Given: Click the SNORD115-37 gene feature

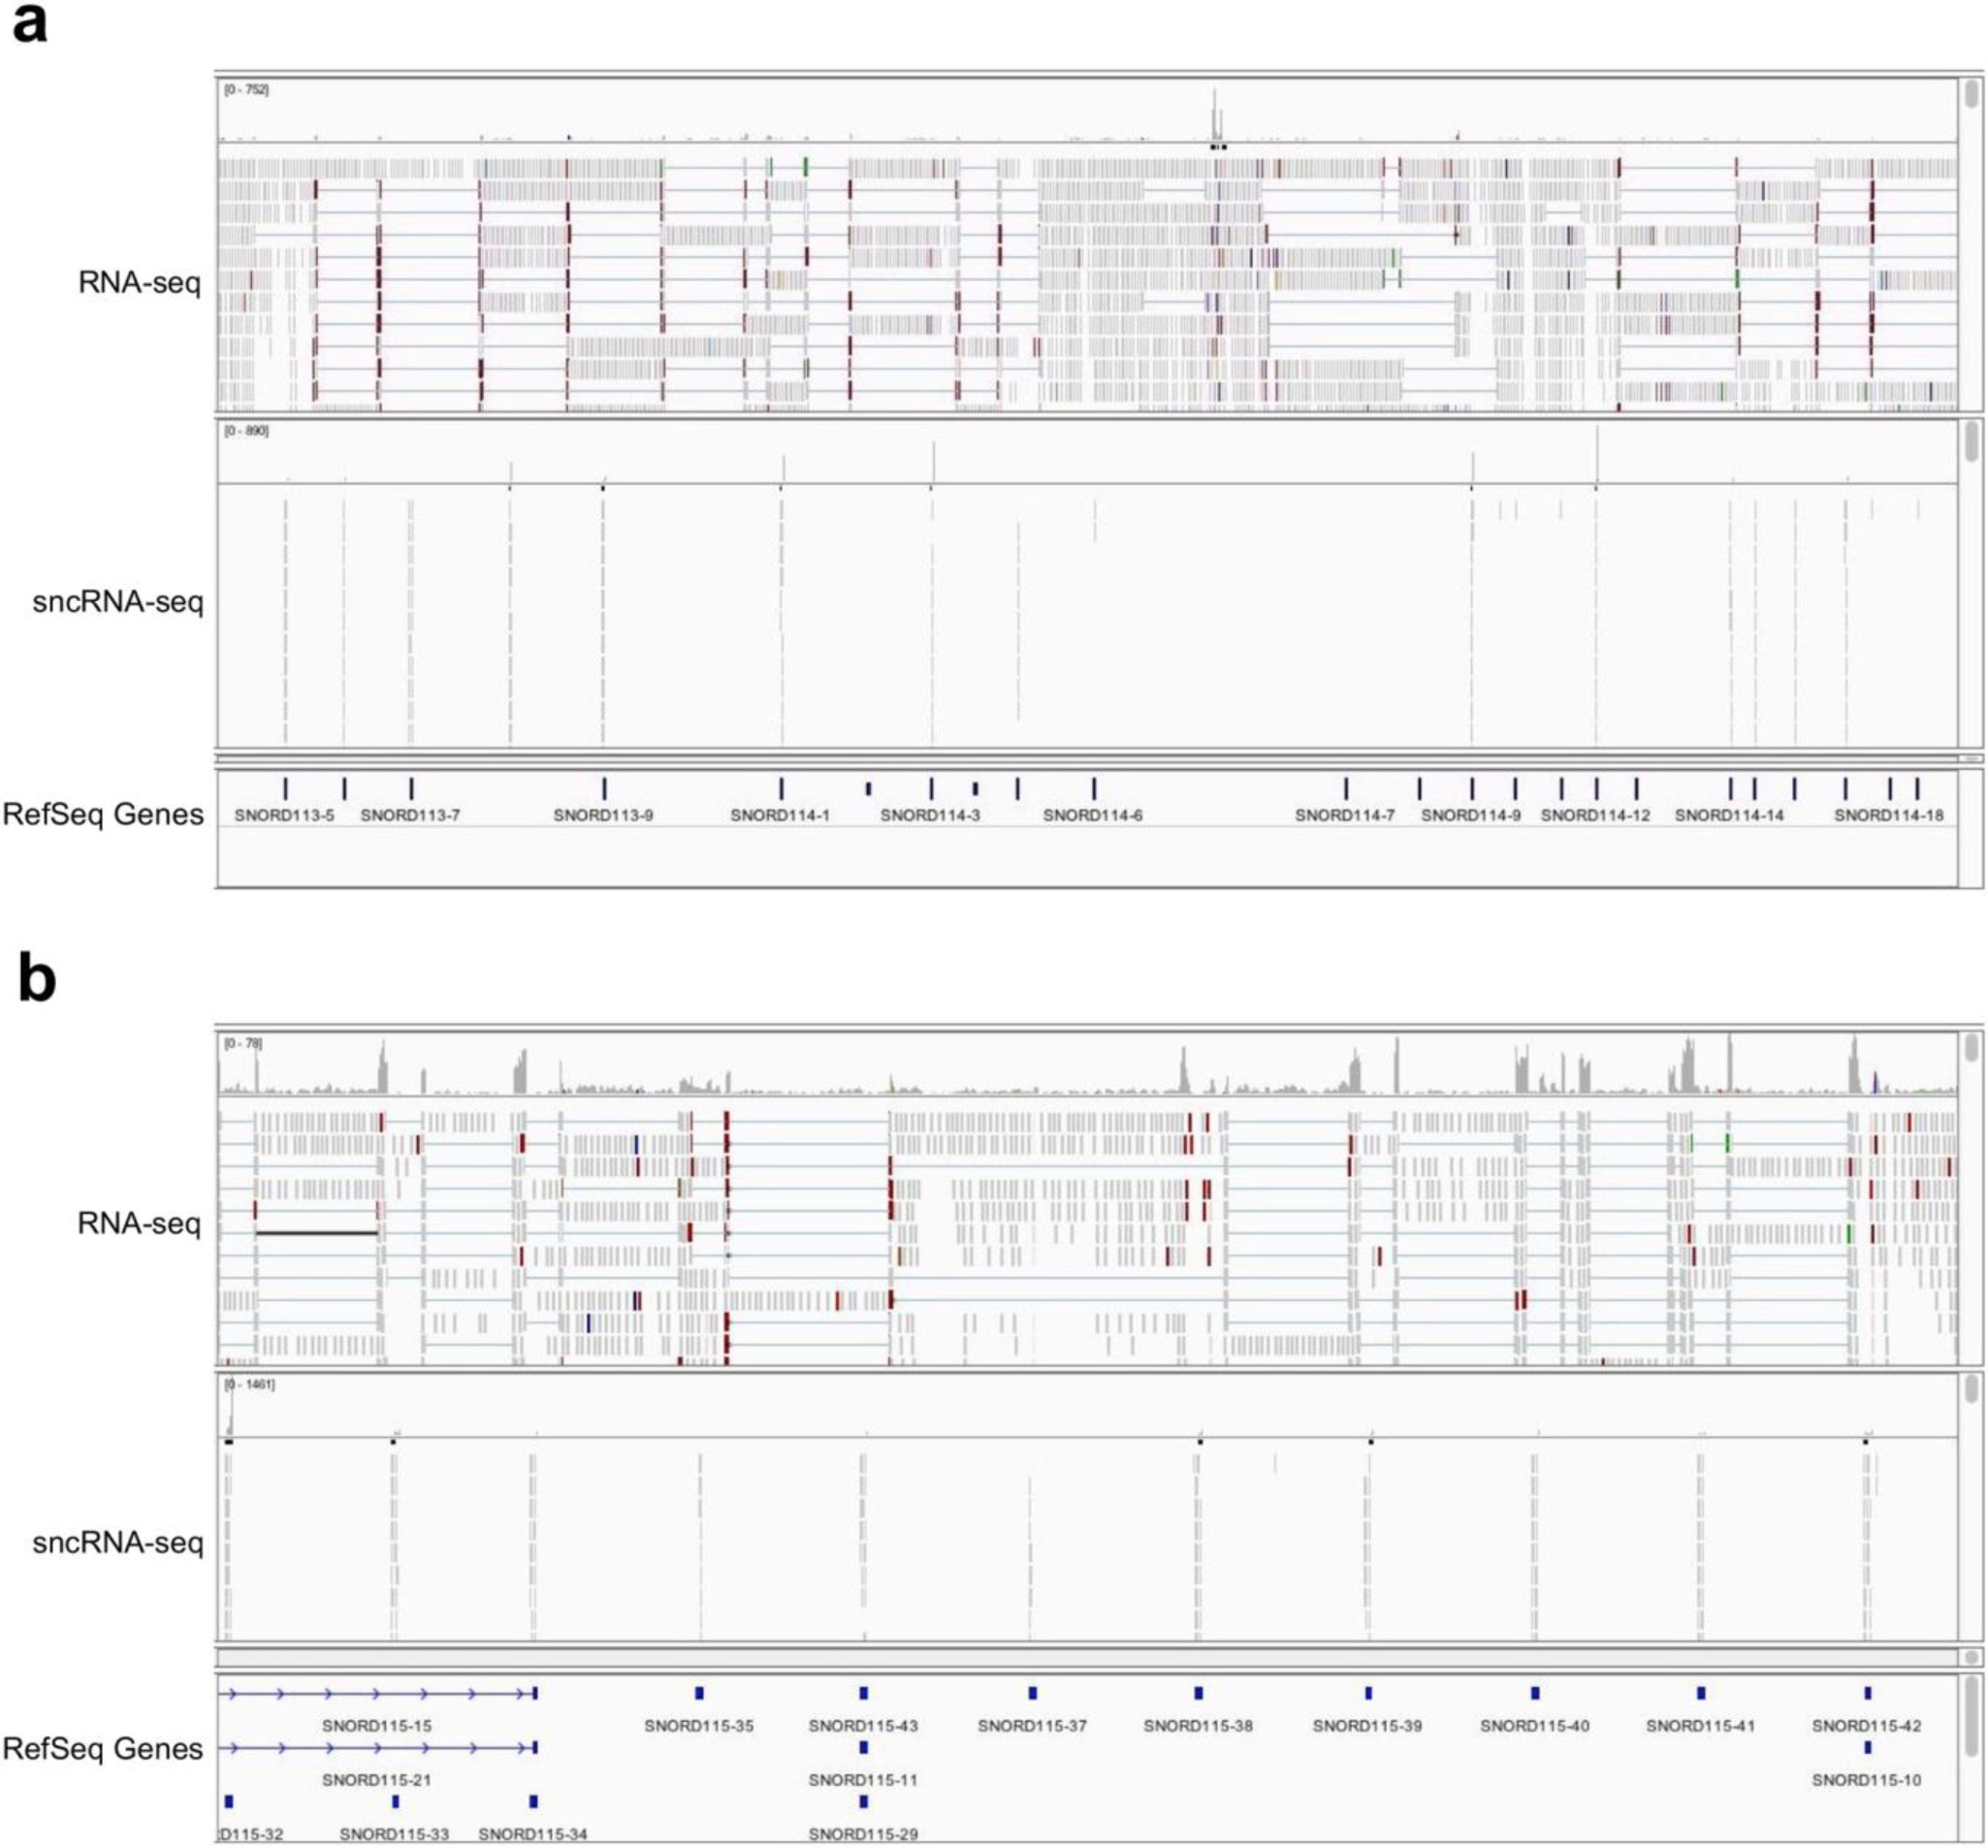Looking at the screenshot, I should click(1032, 1693).
